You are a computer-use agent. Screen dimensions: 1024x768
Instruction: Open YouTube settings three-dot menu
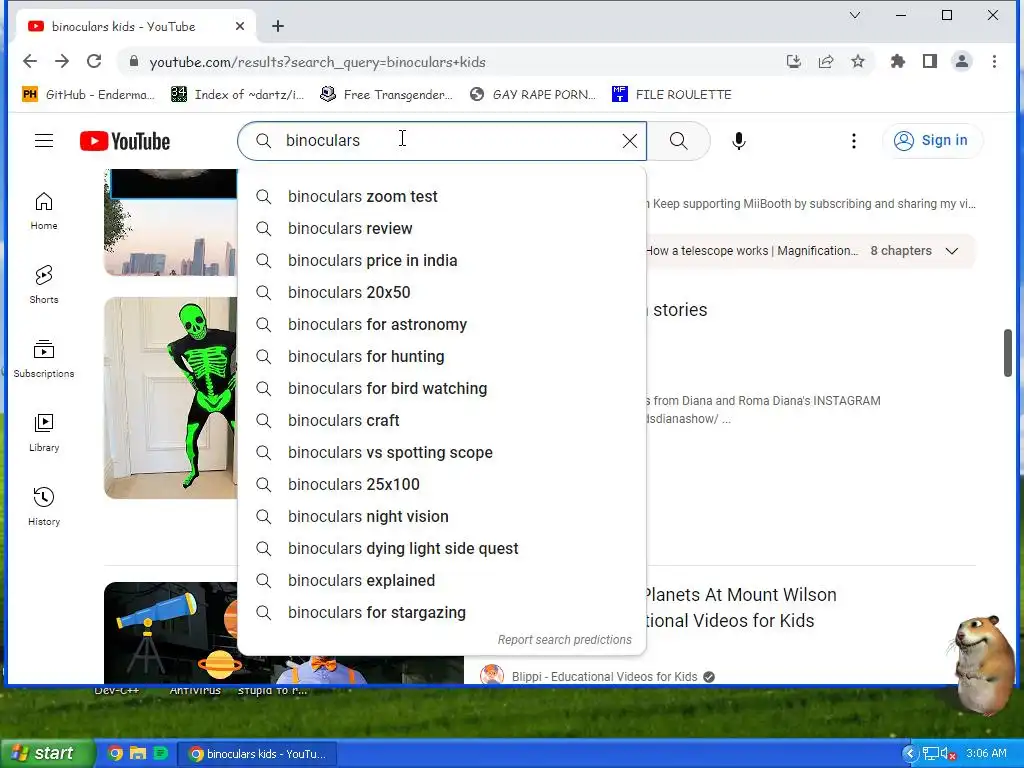point(854,140)
